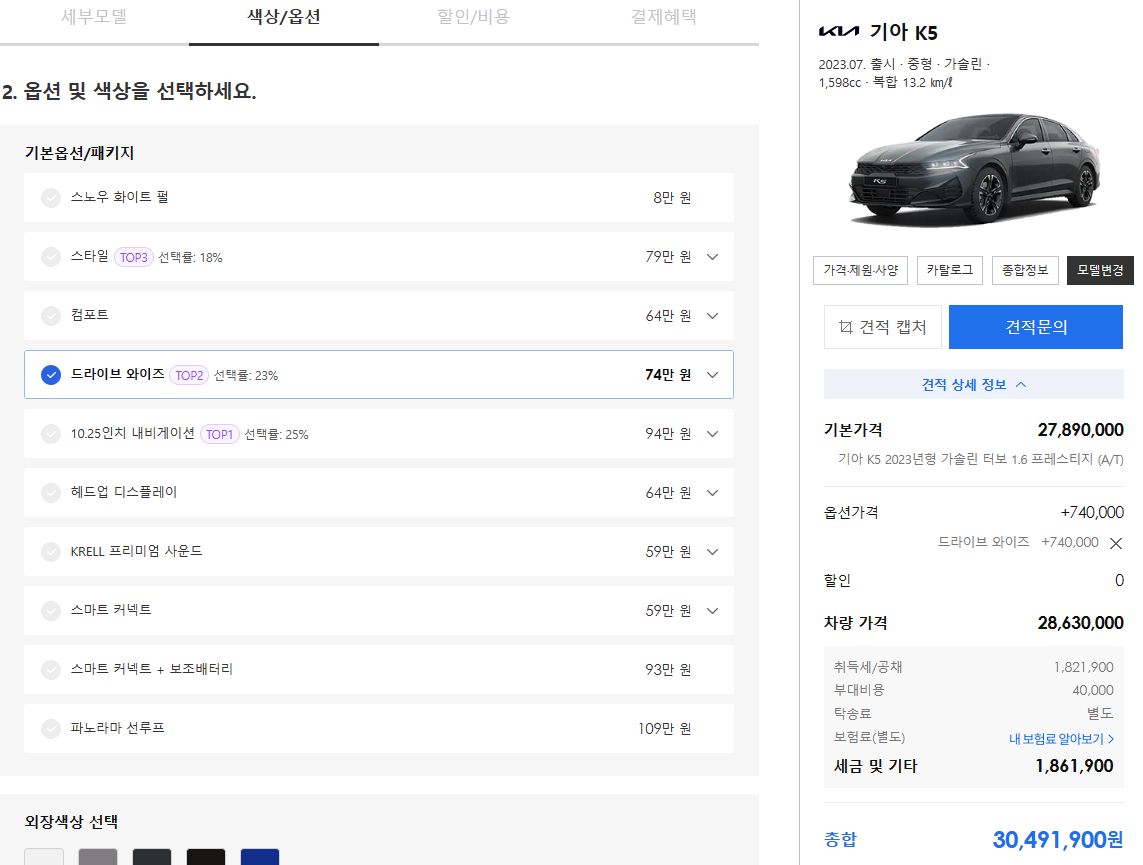The width and height of the screenshot is (1143, 865).
Task: Expand 스마트 커넥트 details chevron
Action: pyautogui.click(x=713, y=611)
